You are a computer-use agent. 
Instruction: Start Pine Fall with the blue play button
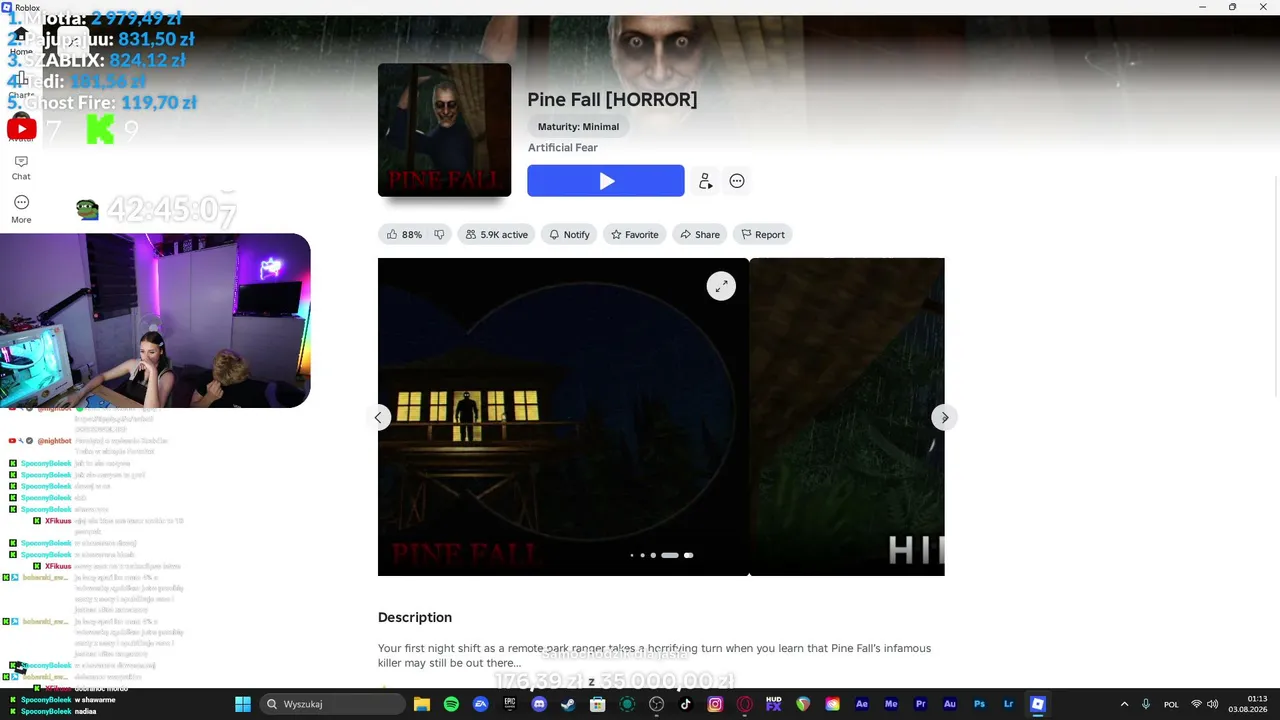click(x=605, y=181)
